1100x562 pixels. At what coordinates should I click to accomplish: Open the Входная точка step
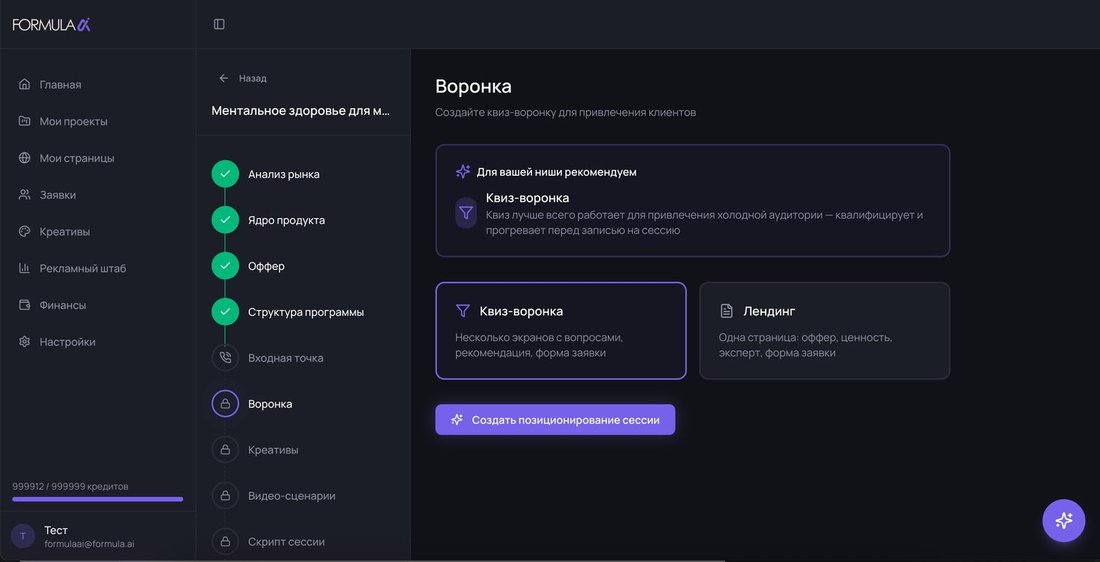coord(286,358)
